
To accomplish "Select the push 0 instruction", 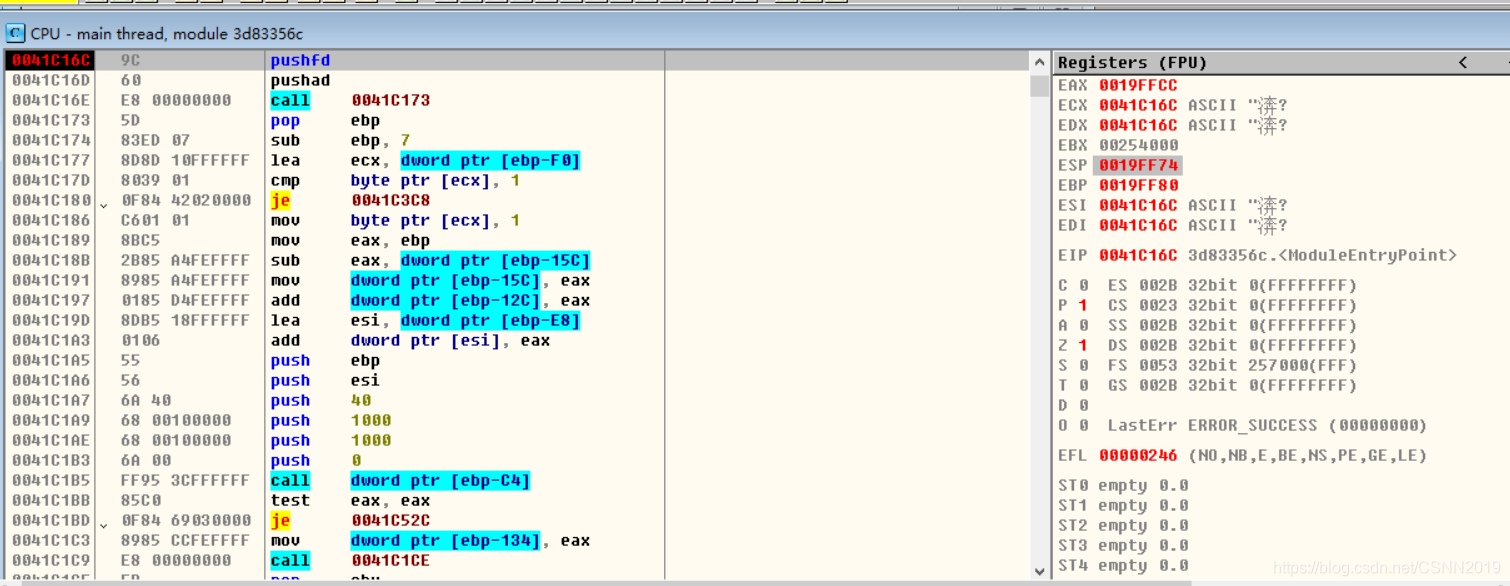I will click(x=316, y=461).
